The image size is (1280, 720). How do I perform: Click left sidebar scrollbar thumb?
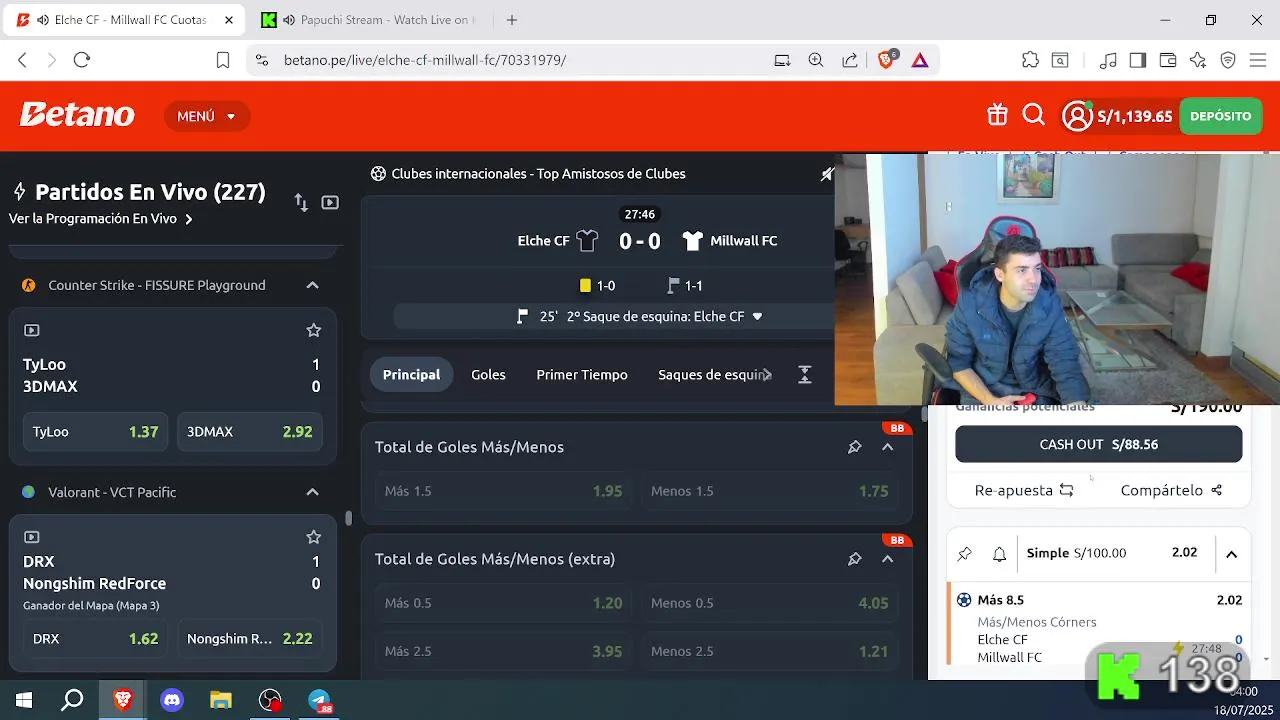(348, 518)
